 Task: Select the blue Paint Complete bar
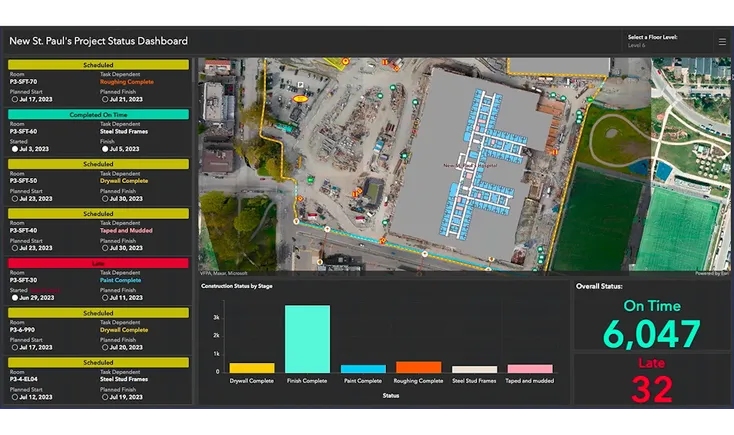(363, 369)
